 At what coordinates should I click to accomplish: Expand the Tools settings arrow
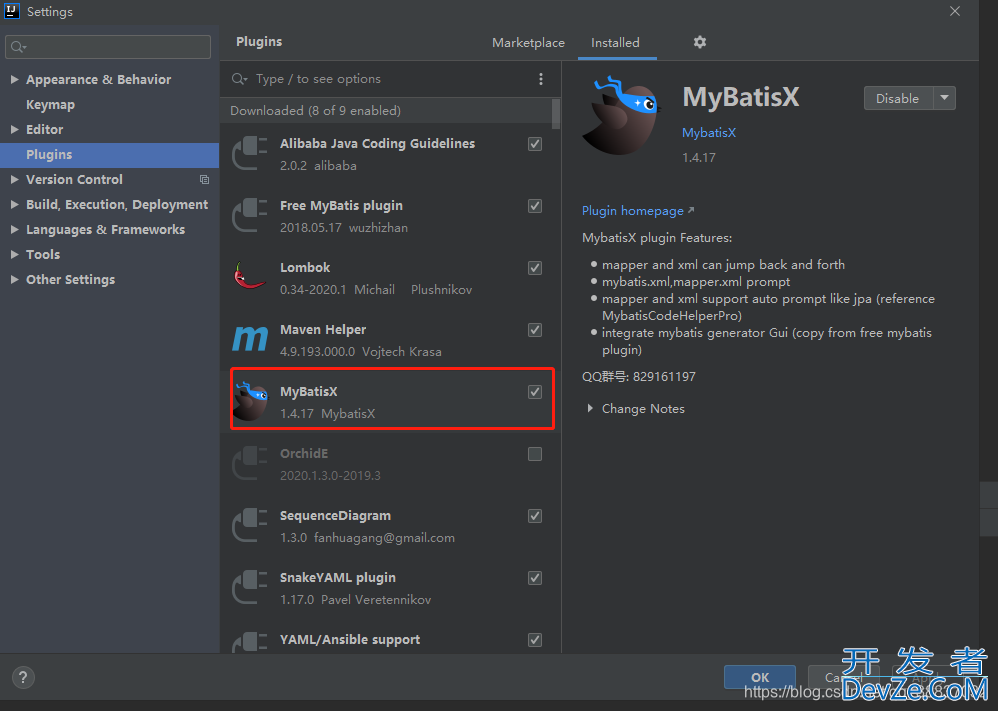point(14,254)
